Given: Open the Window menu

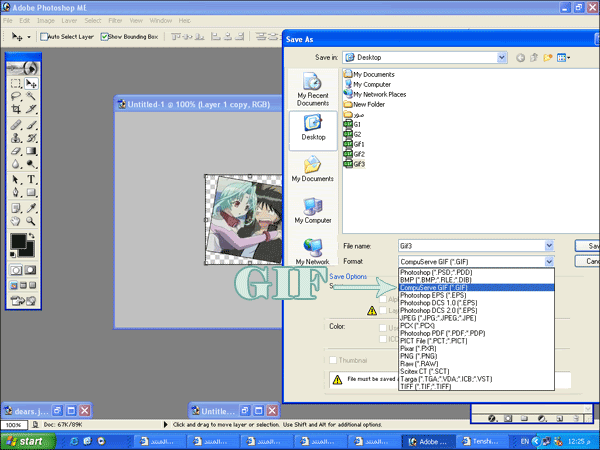Looking at the screenshot, I should click(x=161, y=21).
